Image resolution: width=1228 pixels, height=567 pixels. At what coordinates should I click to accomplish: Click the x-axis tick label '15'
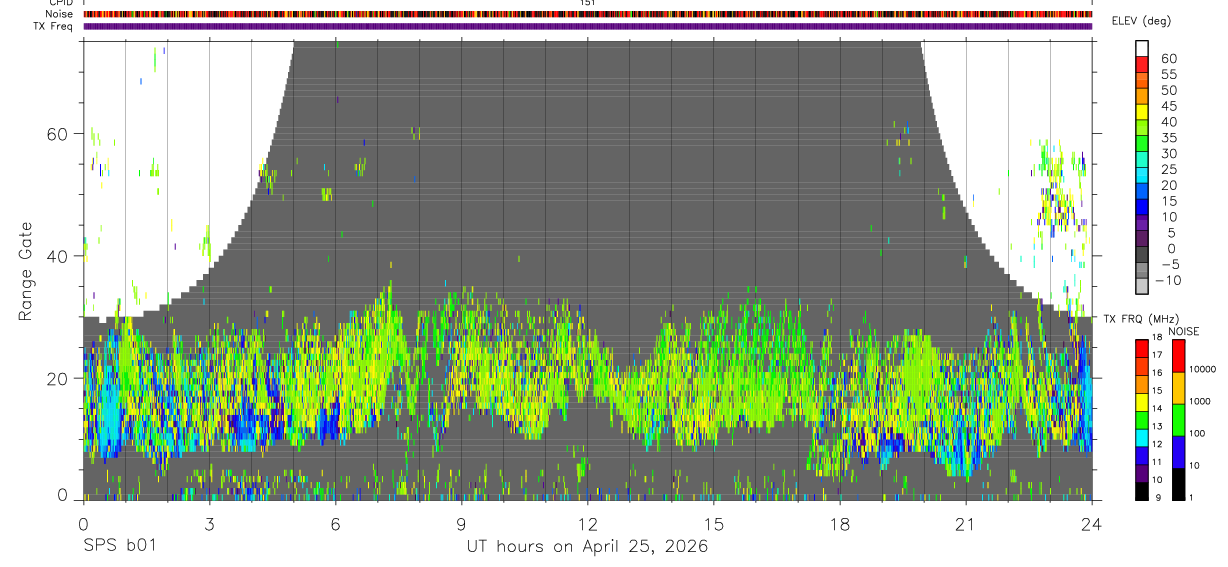(x=713, y=523)
